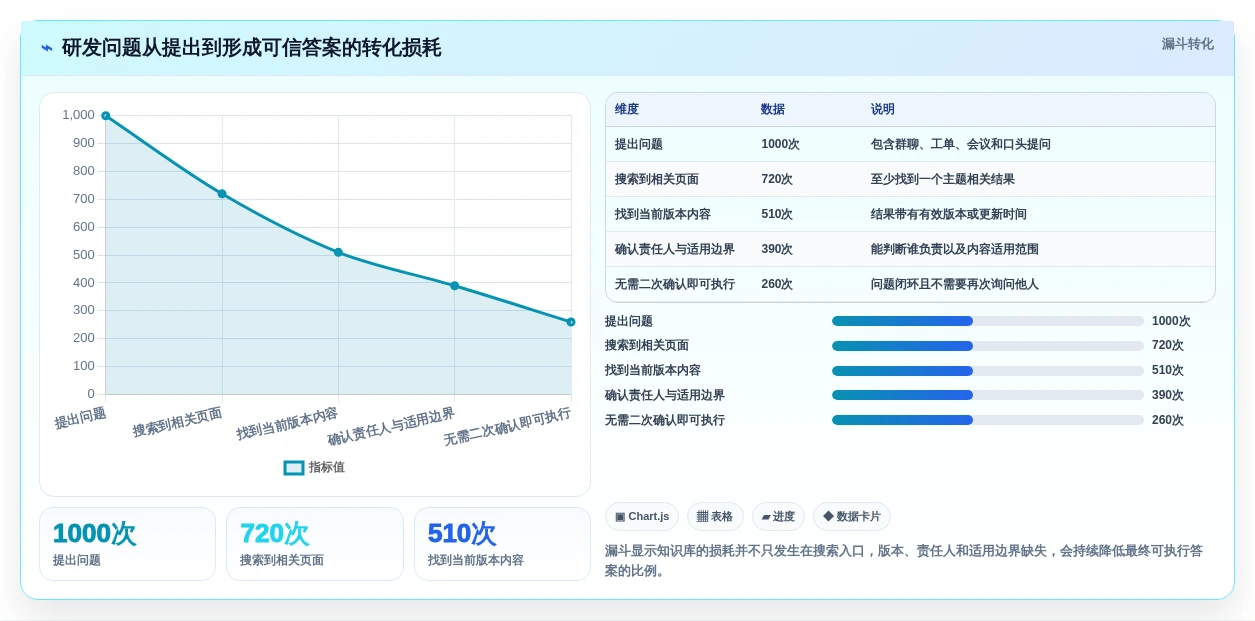1255x621 pixels.
Task: Click the y-axis label 1,000
Action: pos(78,115)
